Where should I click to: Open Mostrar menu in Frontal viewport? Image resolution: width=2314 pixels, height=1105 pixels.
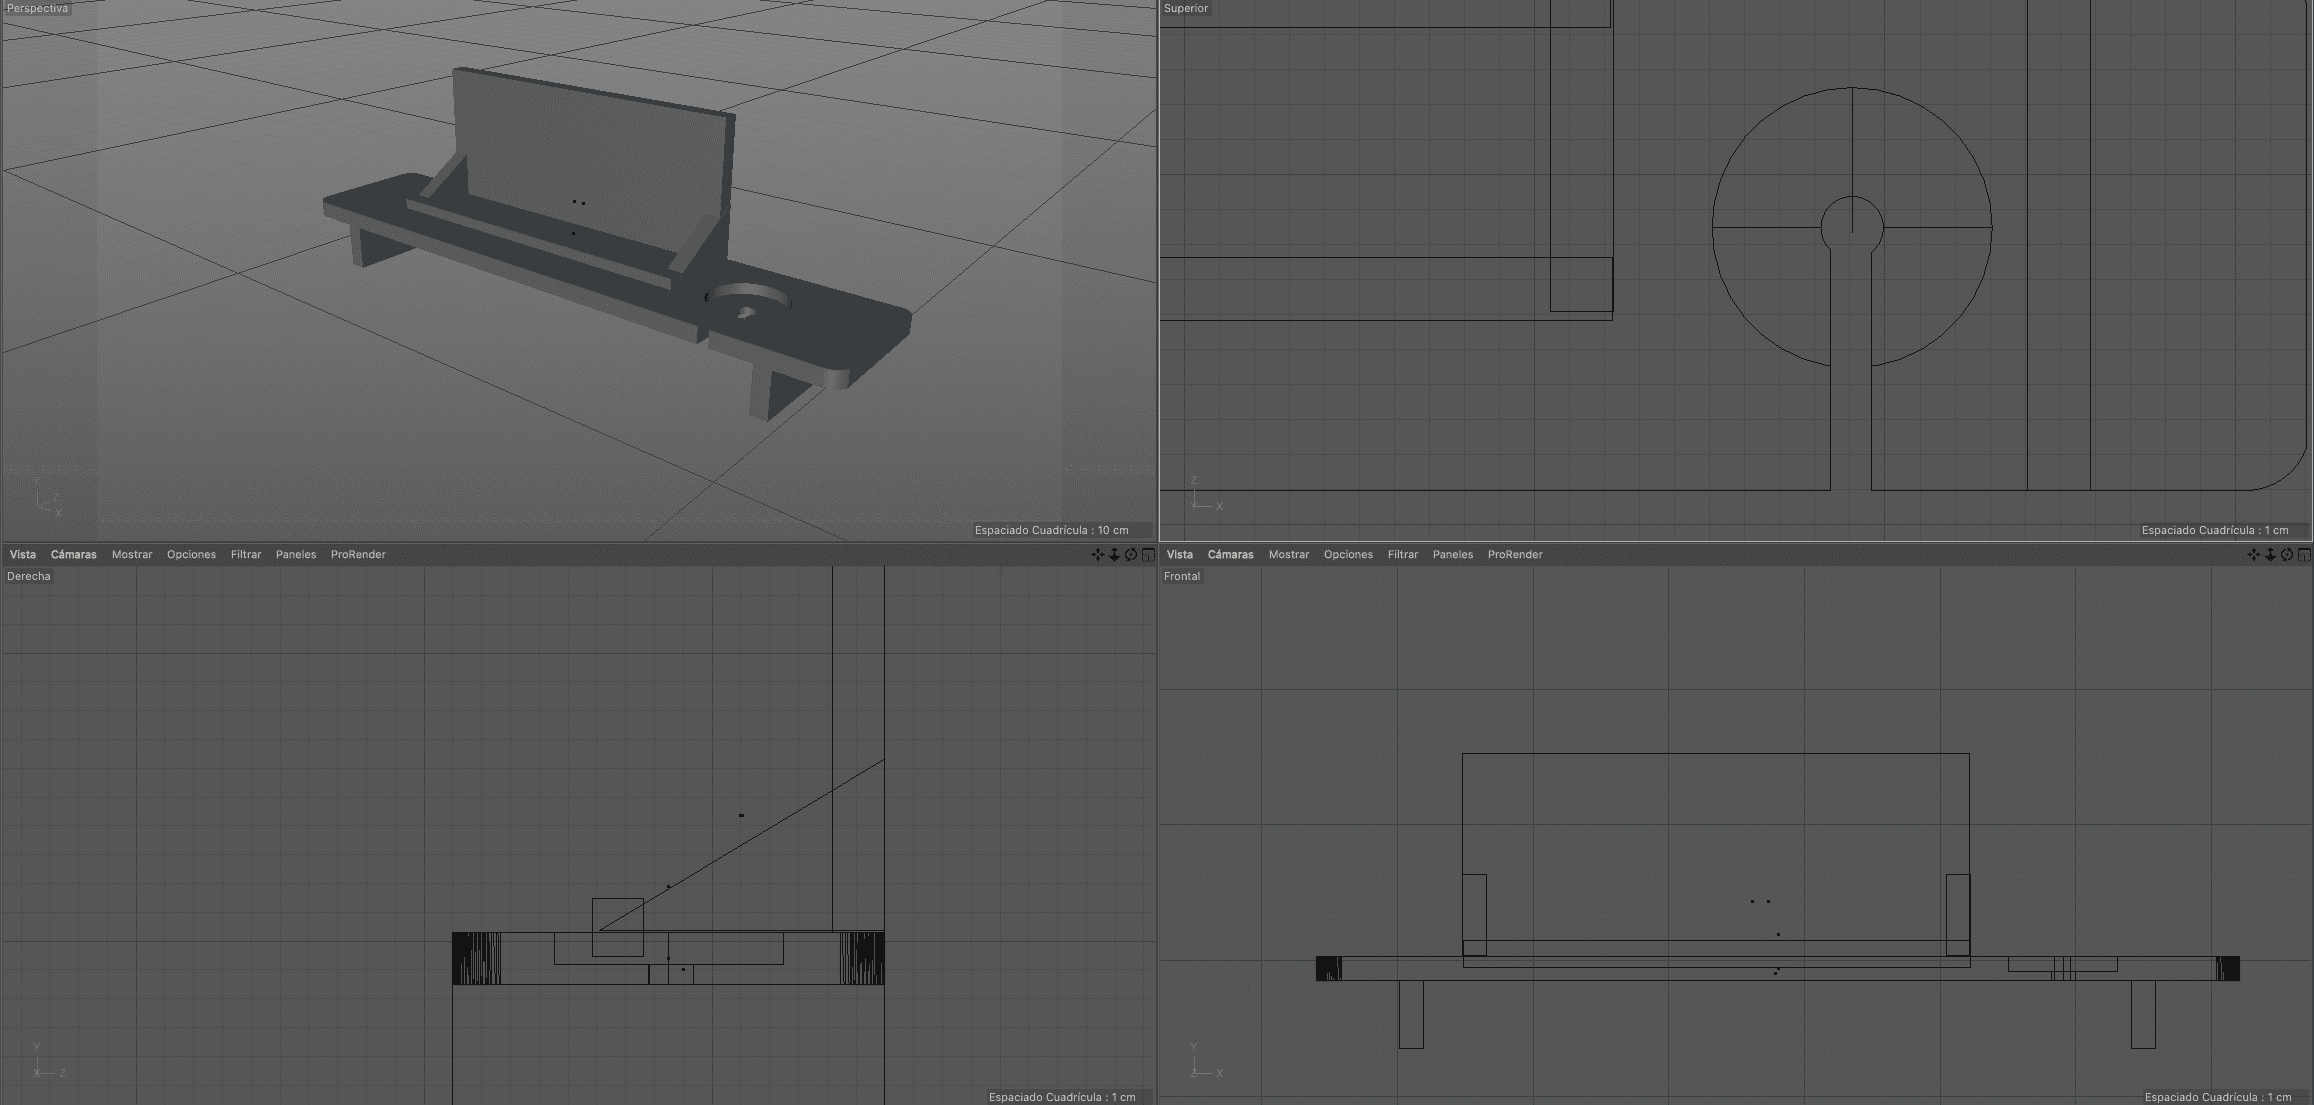(x=1289, y=555)
